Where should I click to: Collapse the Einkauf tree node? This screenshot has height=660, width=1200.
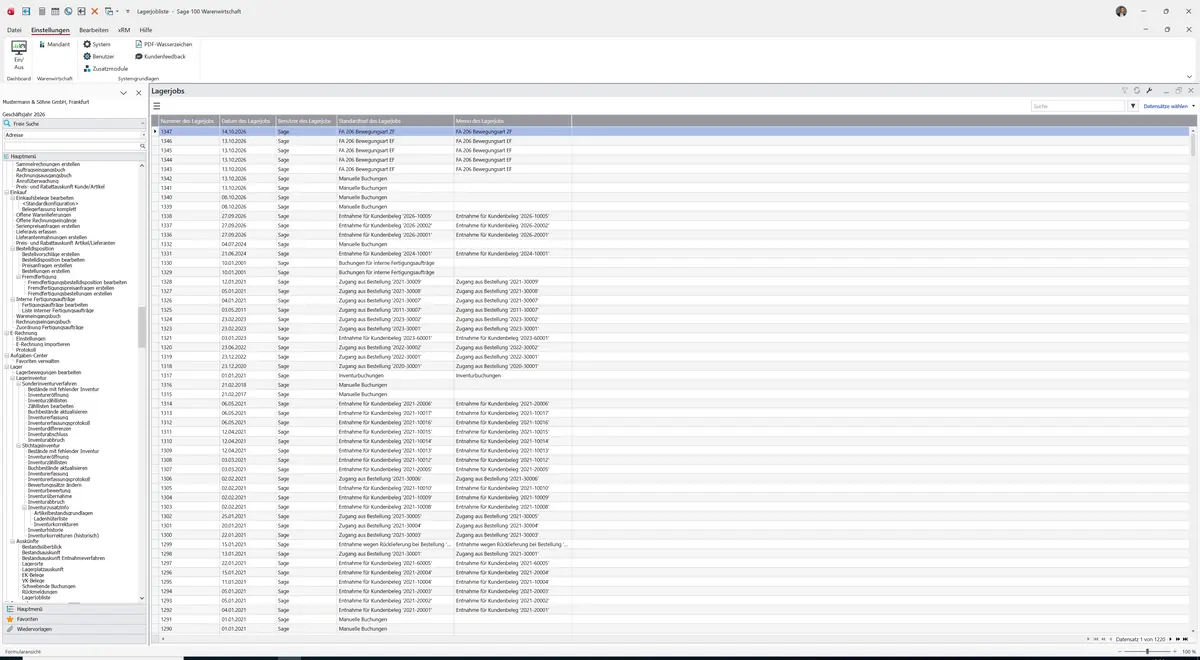point(6,192)
